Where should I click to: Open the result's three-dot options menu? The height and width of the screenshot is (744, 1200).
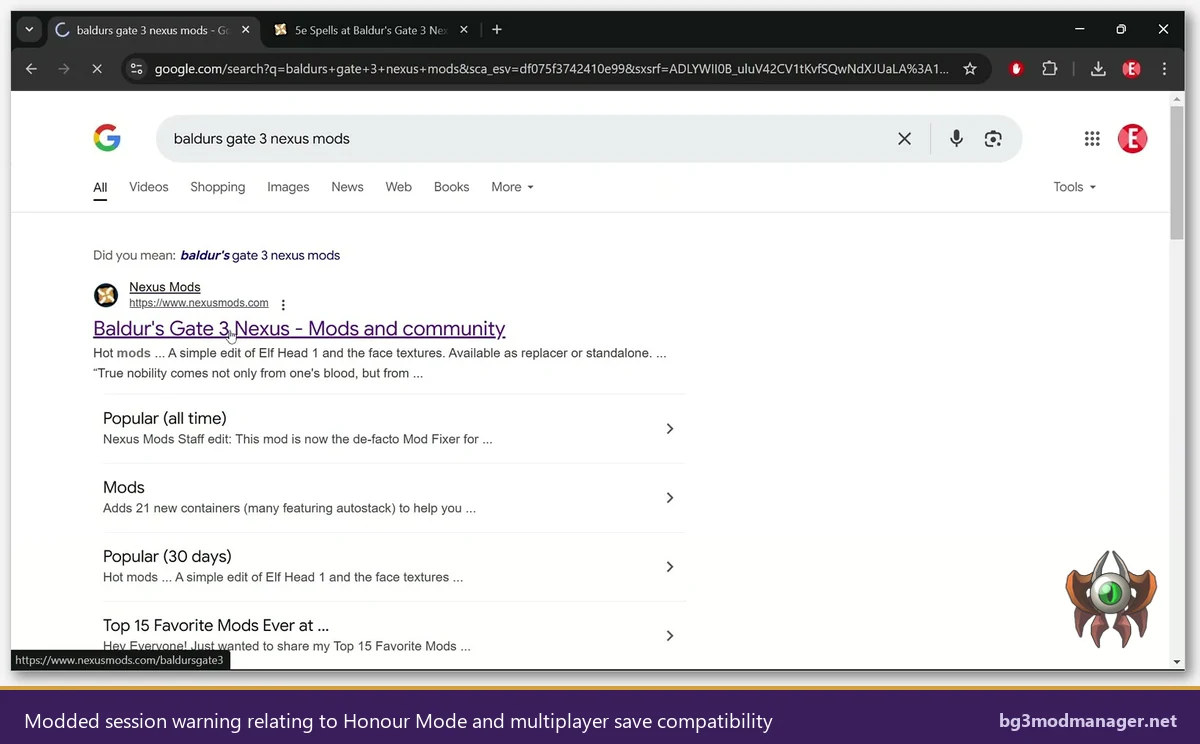pos(283,305)
